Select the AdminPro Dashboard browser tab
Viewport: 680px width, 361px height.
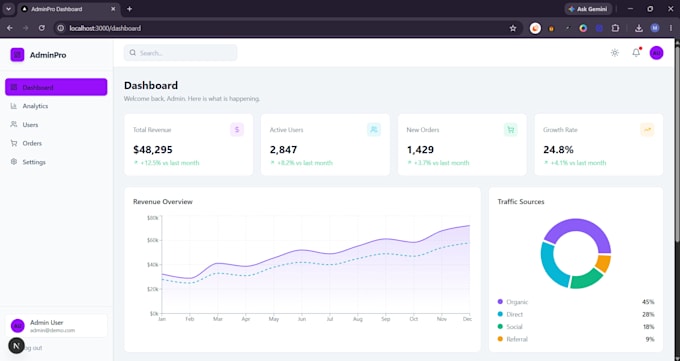pyautogui.click(x=69, y=9)
